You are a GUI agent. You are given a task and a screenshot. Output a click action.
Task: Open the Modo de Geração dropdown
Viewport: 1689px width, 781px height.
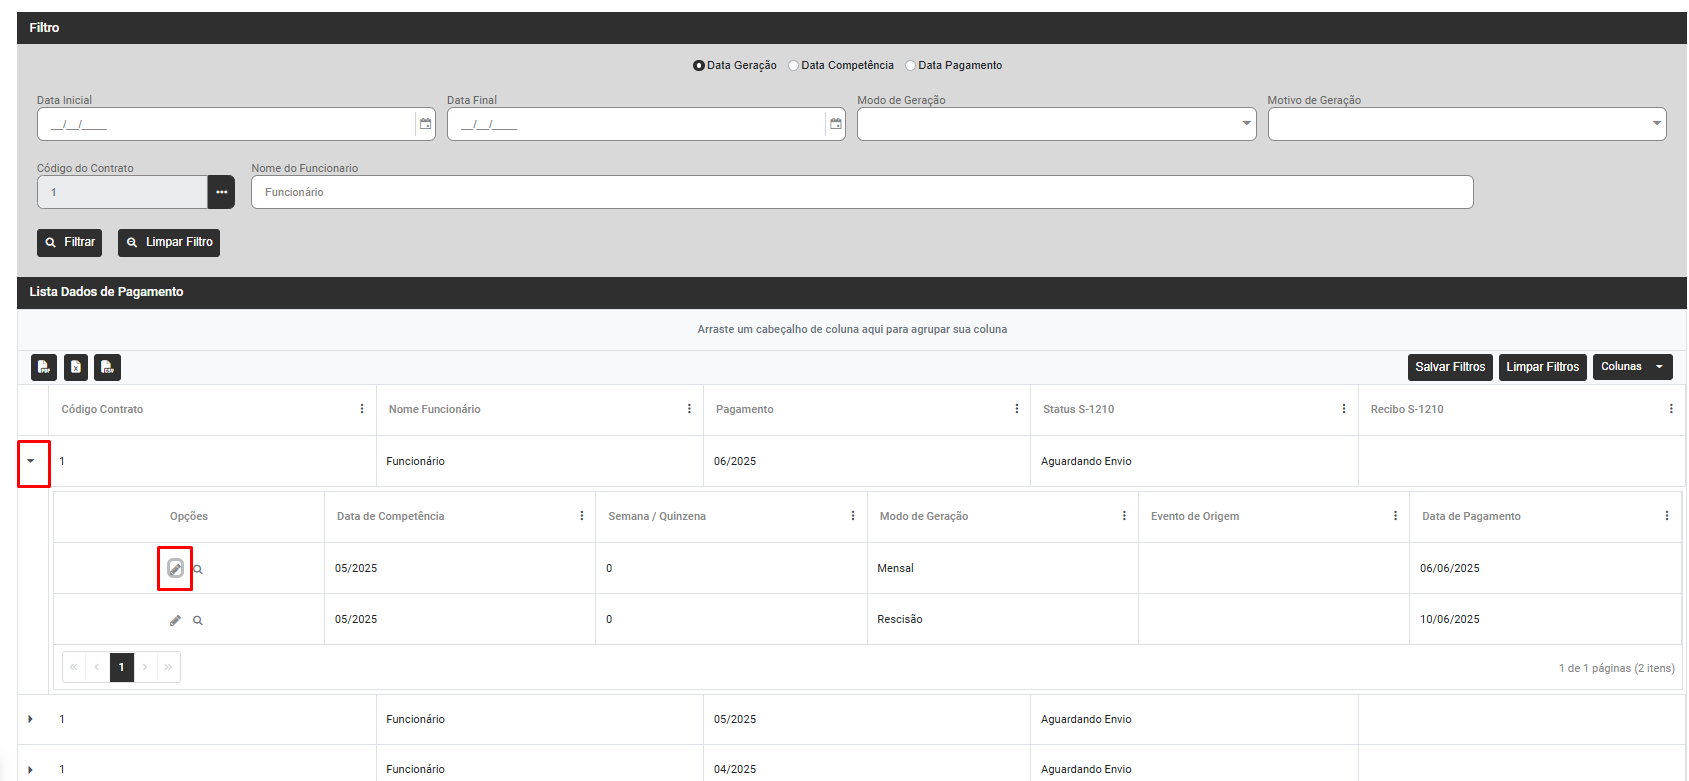(1056, 124)
